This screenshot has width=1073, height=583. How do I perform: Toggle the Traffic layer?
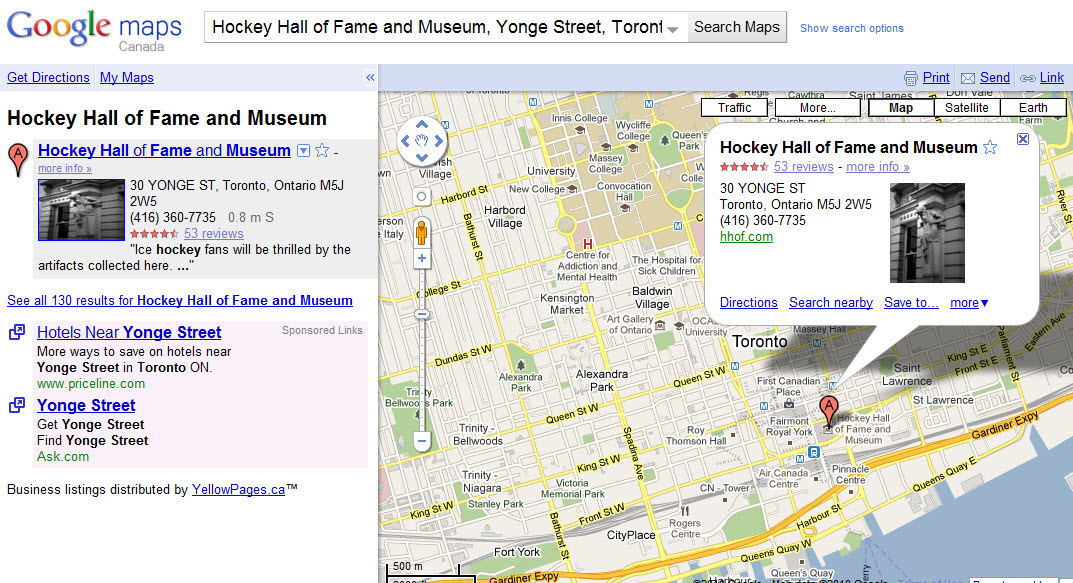[735, 107]
